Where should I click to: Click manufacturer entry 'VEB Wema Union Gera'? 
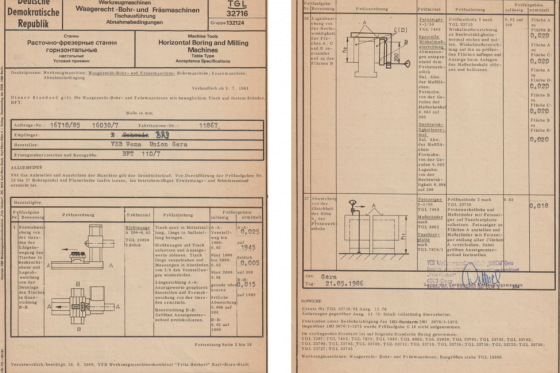(149, 144)
